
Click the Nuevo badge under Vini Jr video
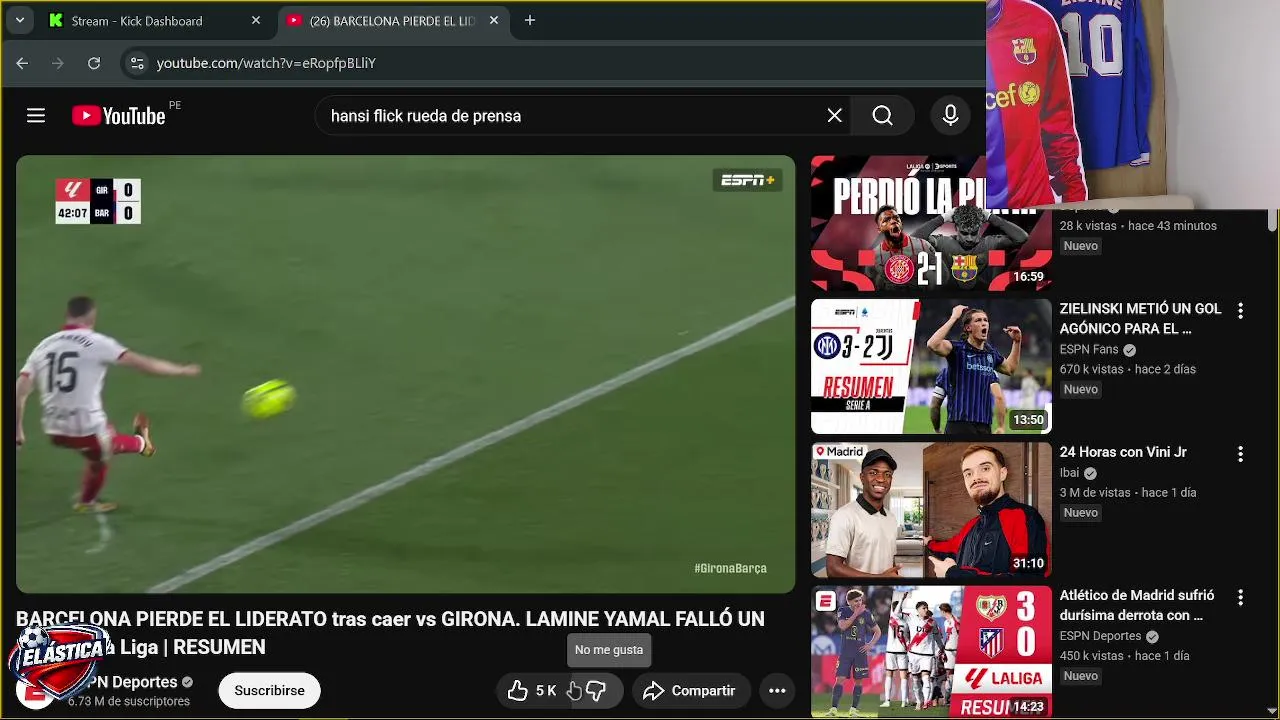[1081, 512]
